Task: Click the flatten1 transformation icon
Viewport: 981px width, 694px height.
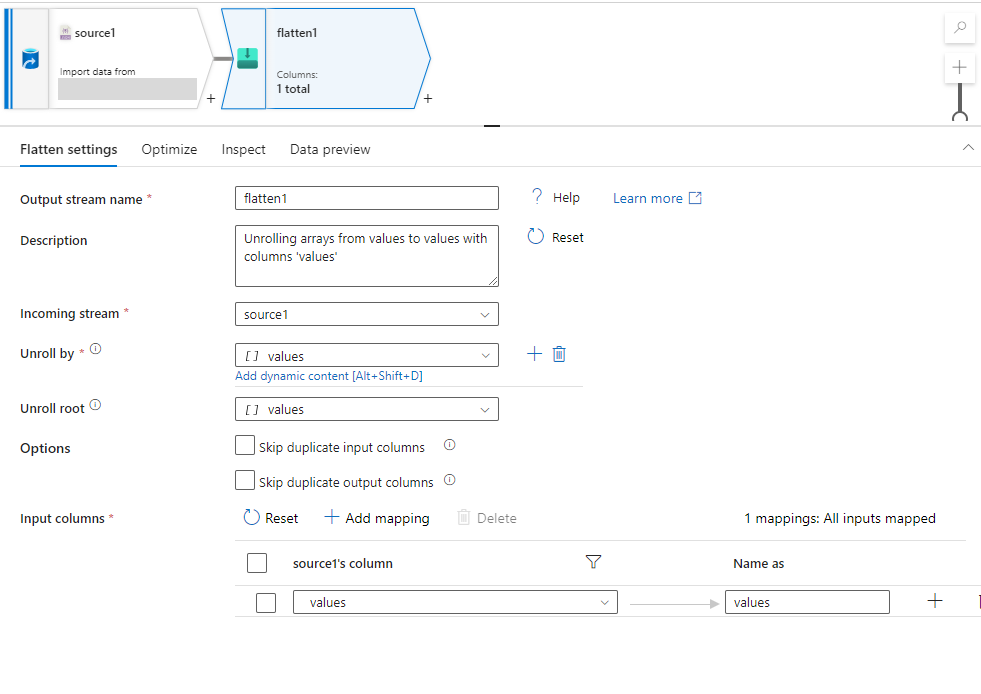Action: click(247, 59)
